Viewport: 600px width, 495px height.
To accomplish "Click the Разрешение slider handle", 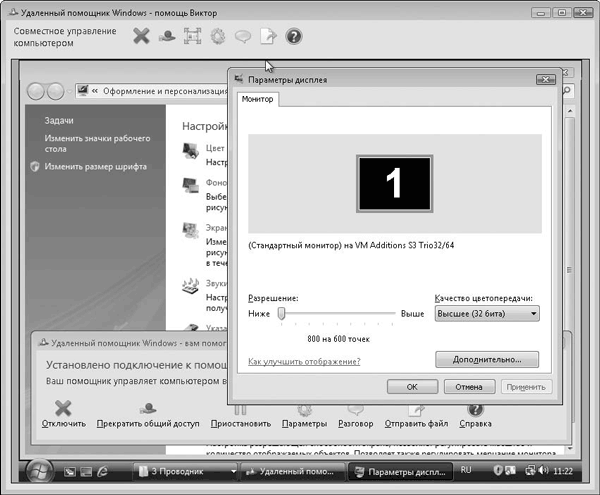I will tap(282, 314).
